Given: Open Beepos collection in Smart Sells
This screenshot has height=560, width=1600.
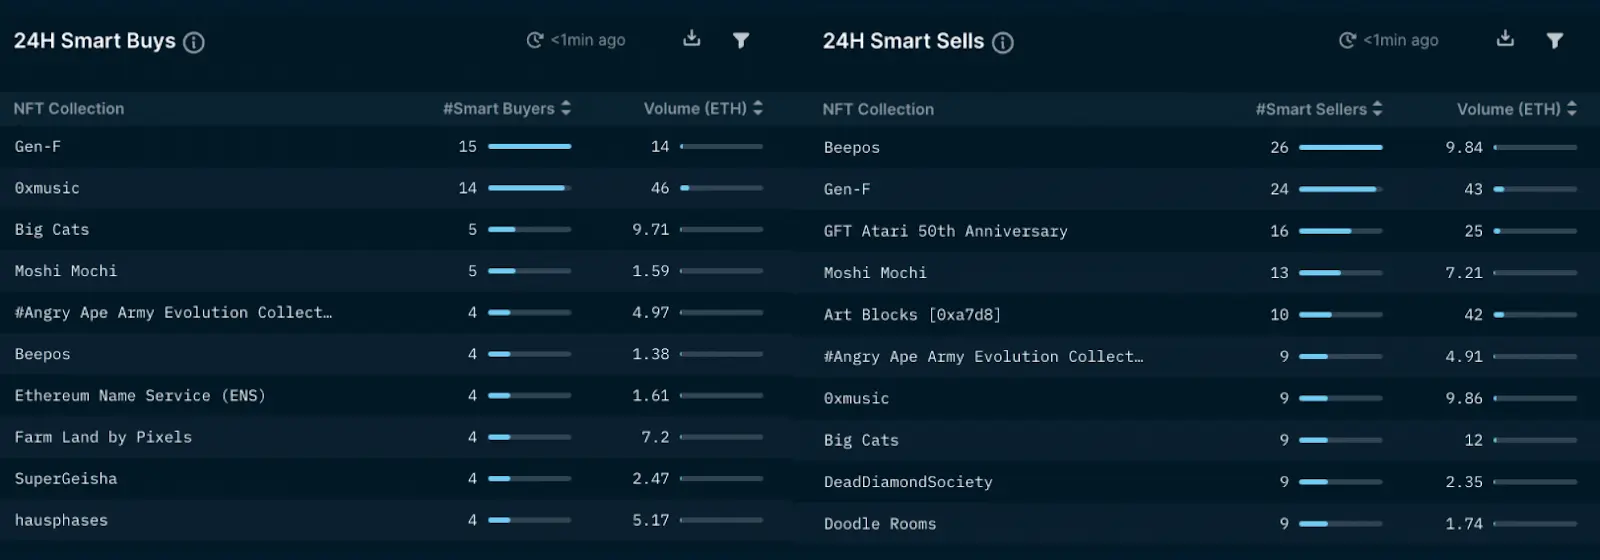Looking at the screenshot, I should click(852, 147).
